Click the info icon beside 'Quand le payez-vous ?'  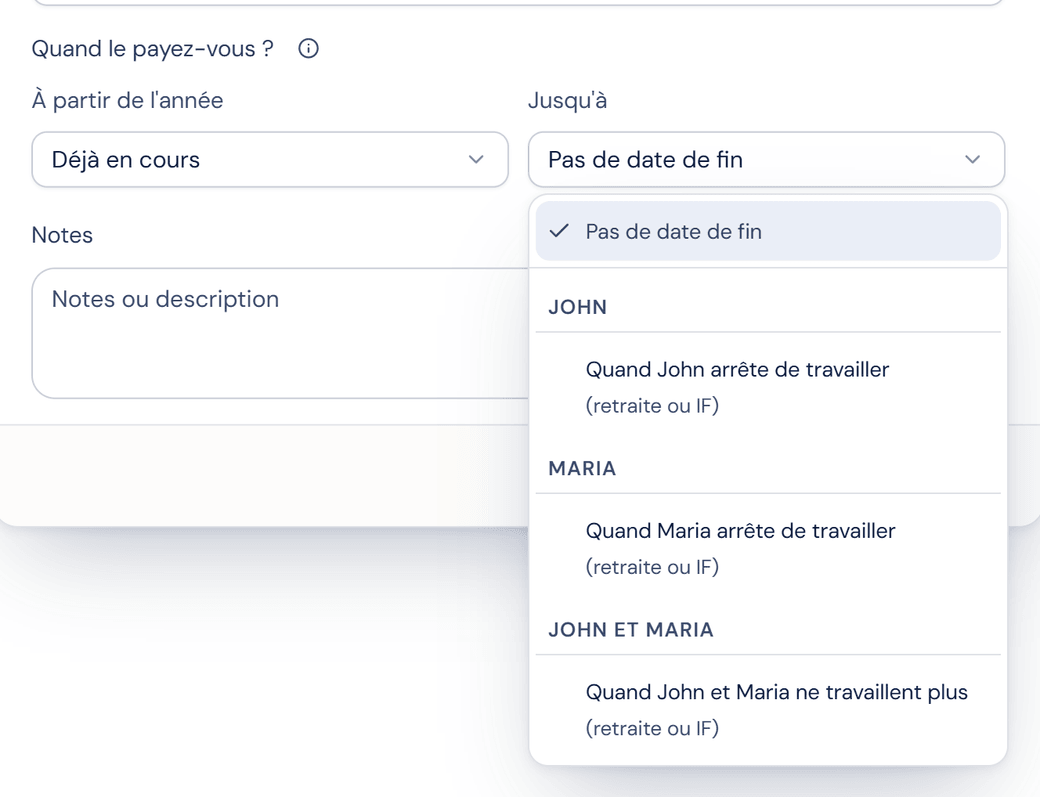point(308,48)
